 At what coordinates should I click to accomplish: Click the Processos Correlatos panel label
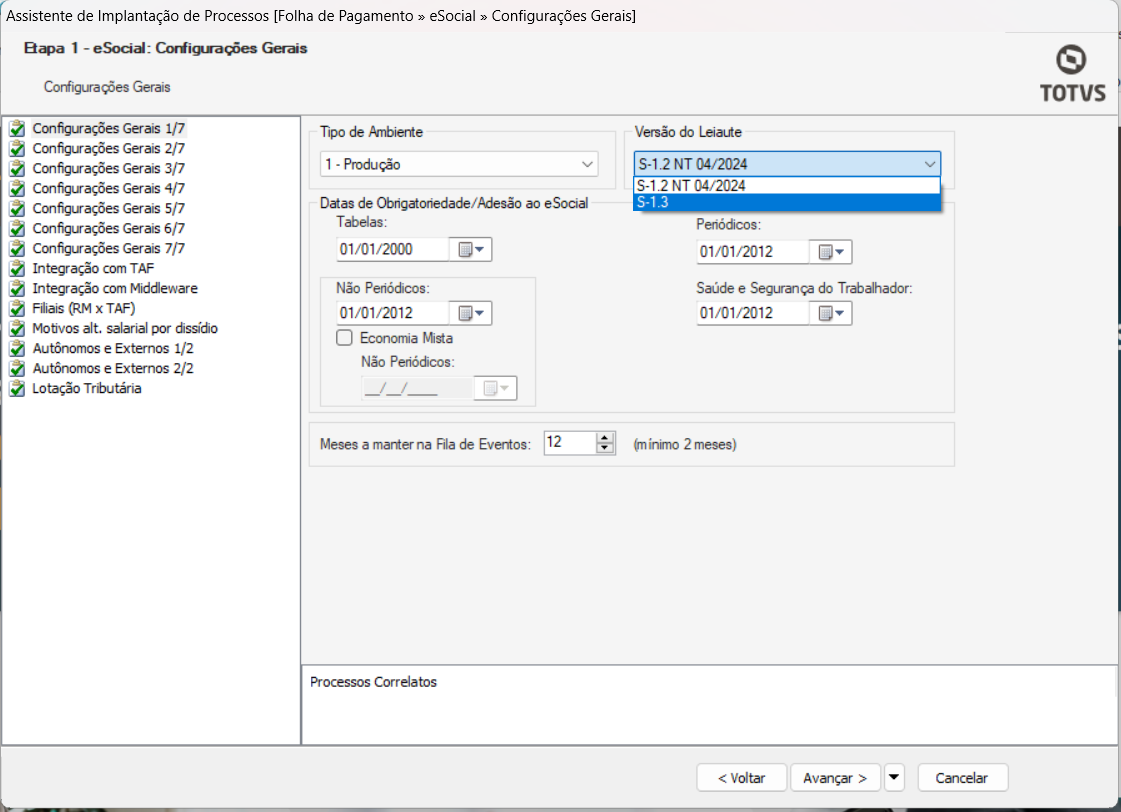point(373,682)
